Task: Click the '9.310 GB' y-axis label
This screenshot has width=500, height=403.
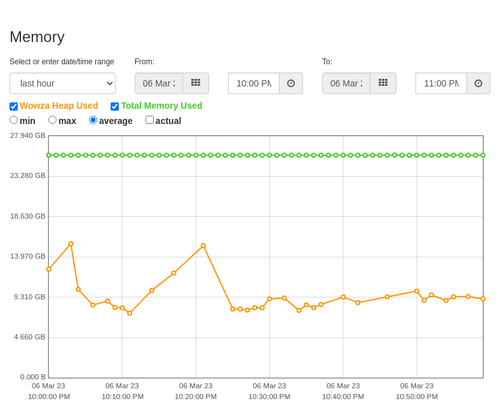Action: tap(29, 297)
